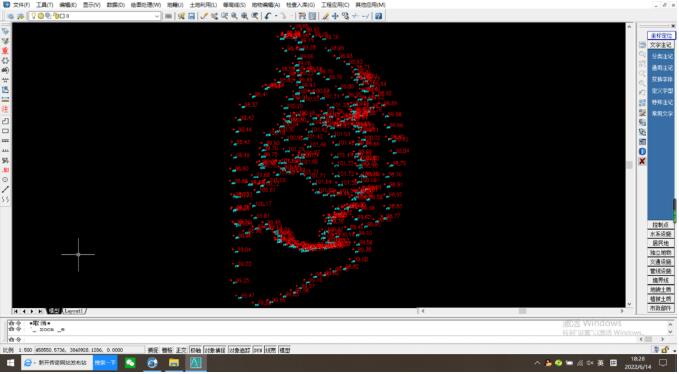
Task: Click the Save disk icon in toolbar
Action: (192, 16)
